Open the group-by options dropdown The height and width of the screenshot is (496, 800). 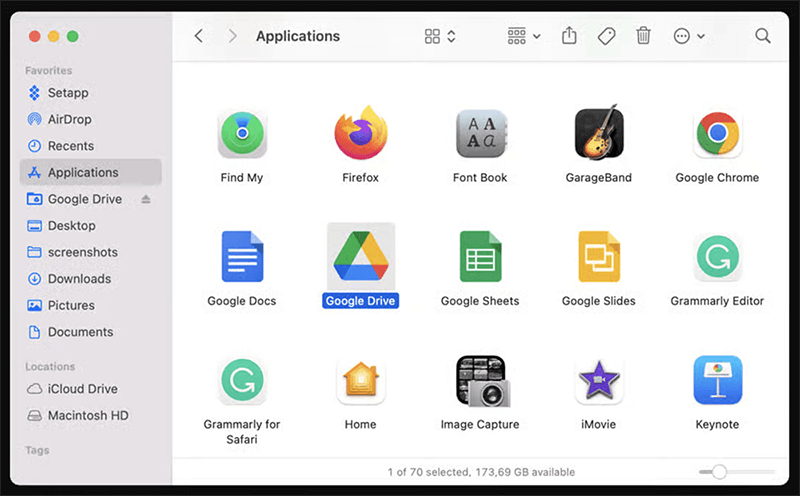[x=523, y=36]
